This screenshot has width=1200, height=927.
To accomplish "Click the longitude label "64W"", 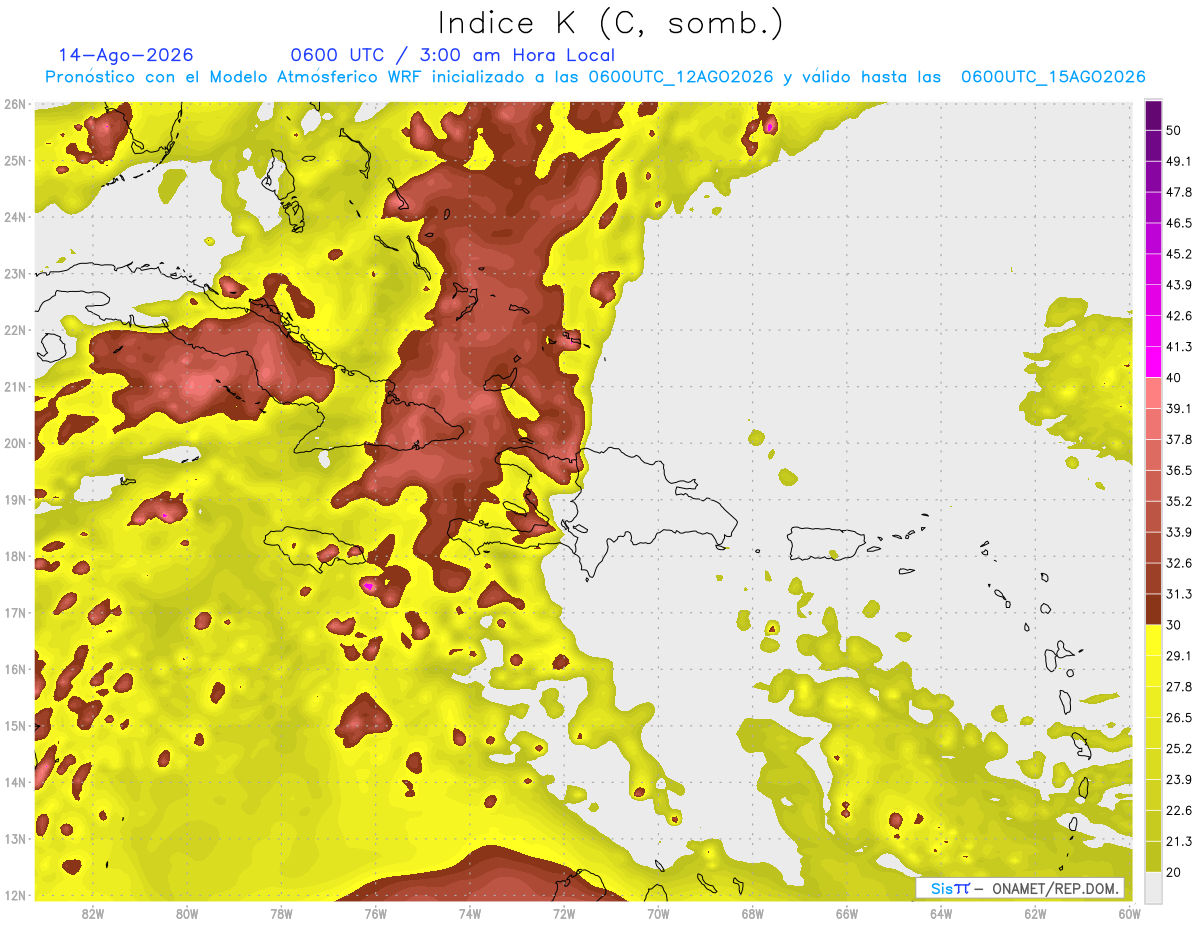I will [x=941, y=913].
